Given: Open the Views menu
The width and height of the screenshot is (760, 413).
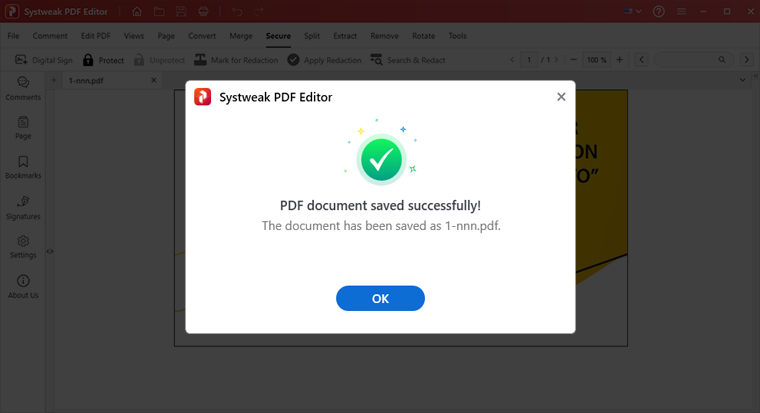Looking at the screenshot, I should point(134,36).
